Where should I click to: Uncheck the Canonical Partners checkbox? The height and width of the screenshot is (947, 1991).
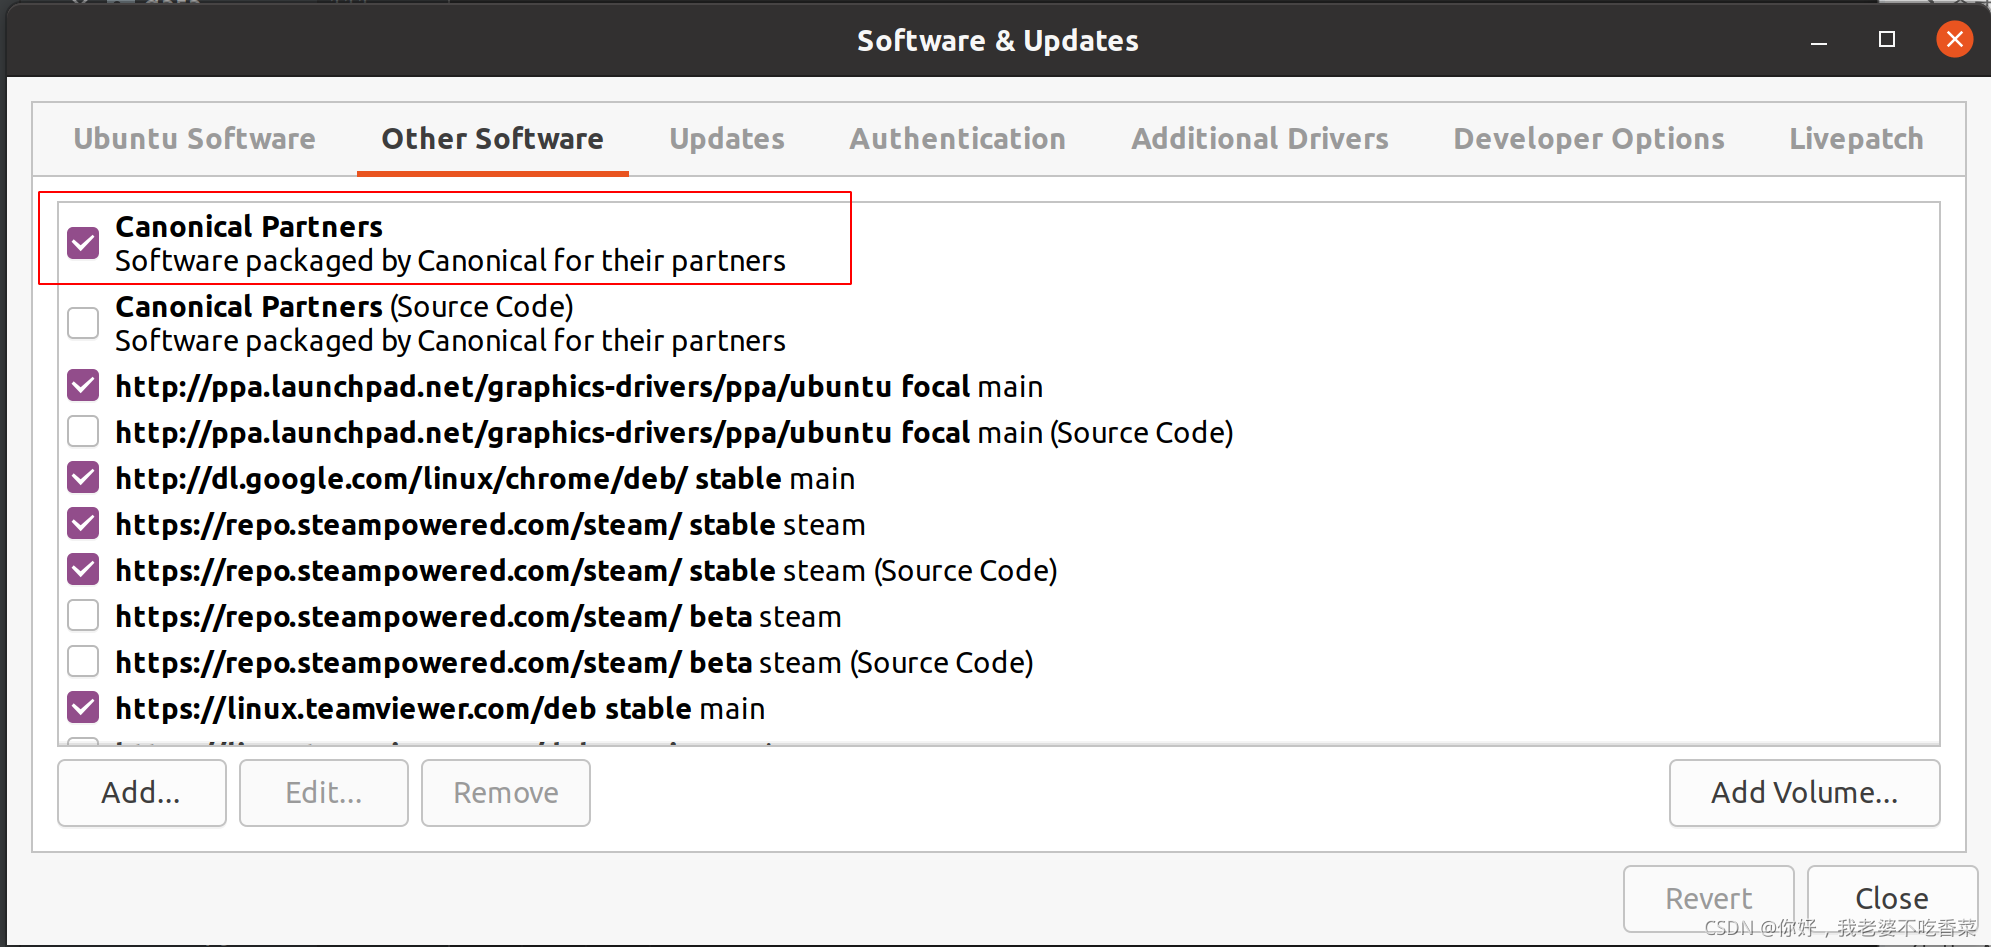[83, 243]
